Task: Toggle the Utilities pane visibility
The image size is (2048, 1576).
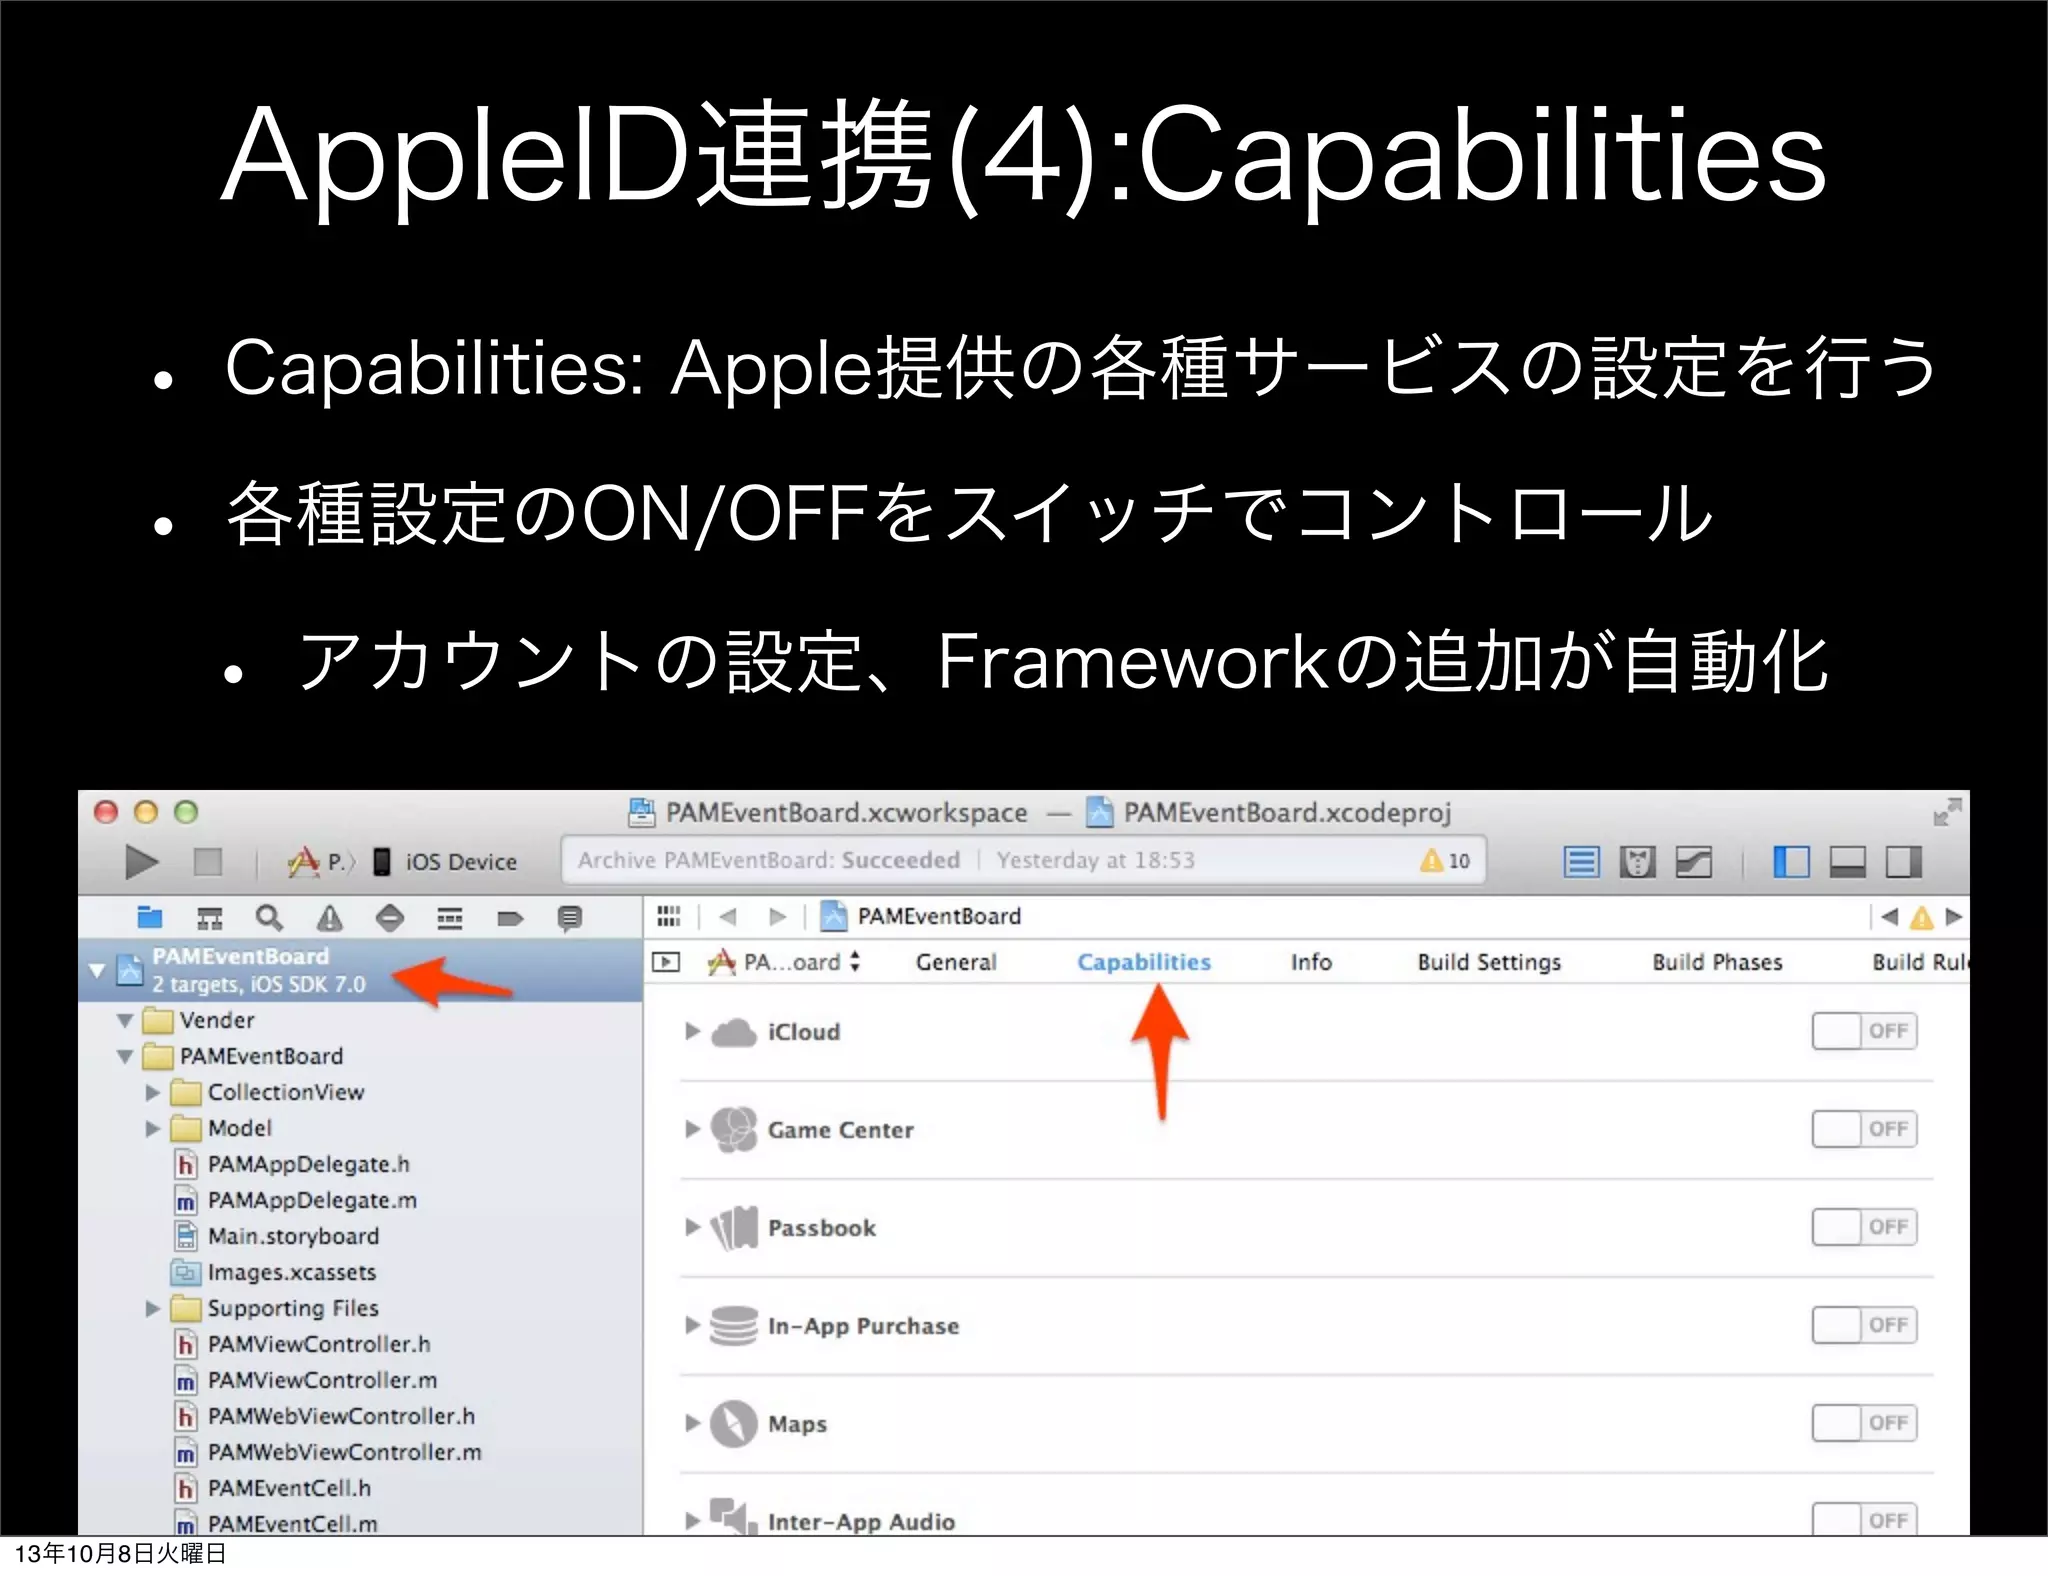Action: click(x=1904, y=861)
